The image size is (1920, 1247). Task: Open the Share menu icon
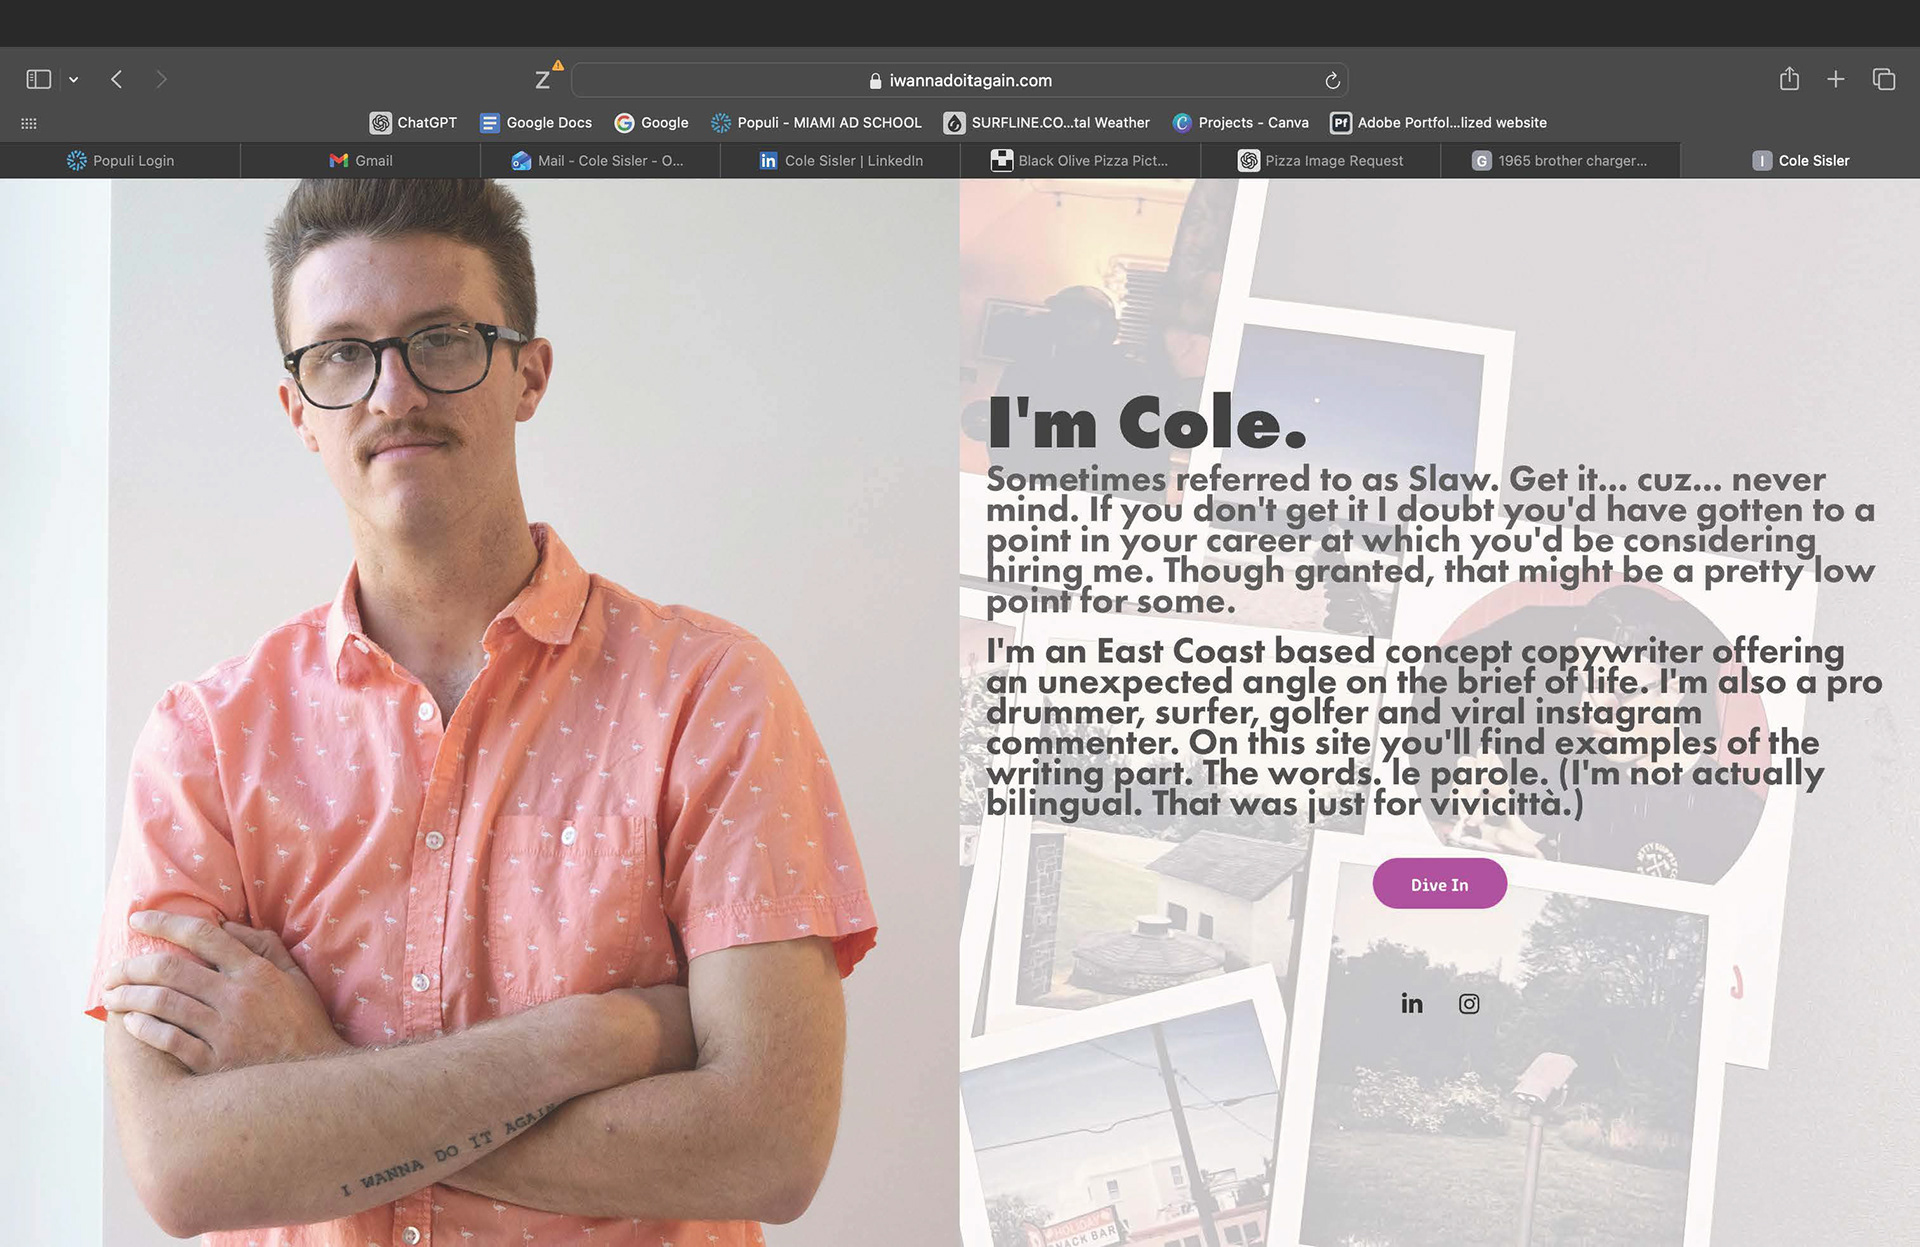pyautogui.click(x=1789, y=79)
